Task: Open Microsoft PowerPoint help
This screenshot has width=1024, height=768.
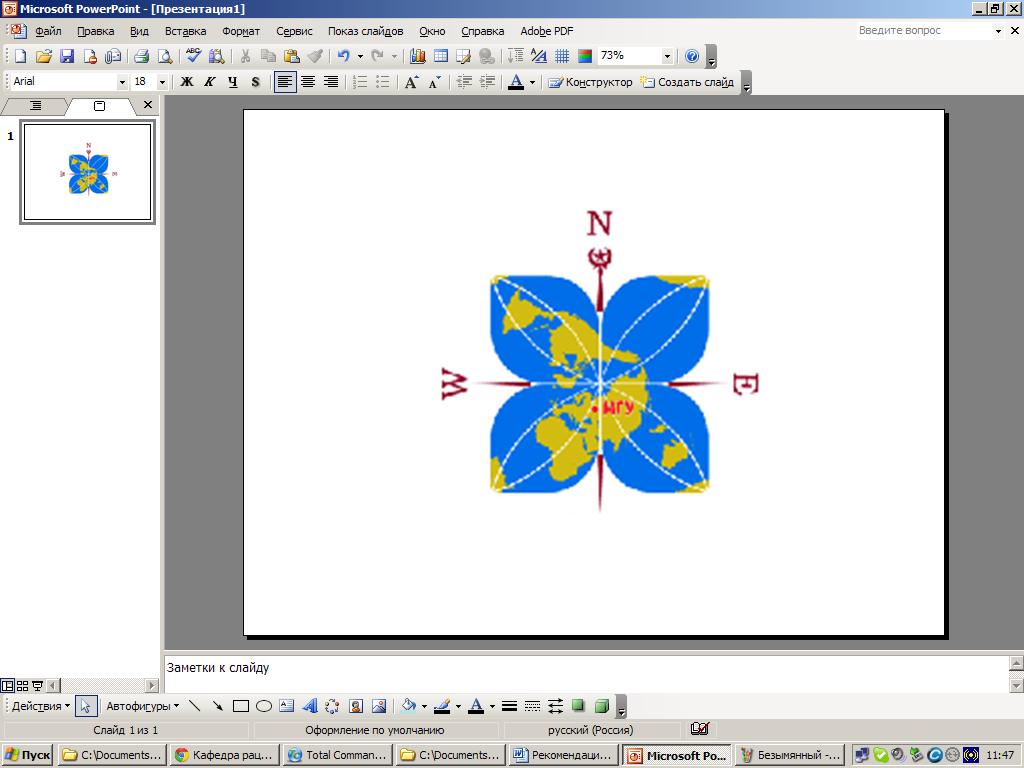Action: pos(692,56)
